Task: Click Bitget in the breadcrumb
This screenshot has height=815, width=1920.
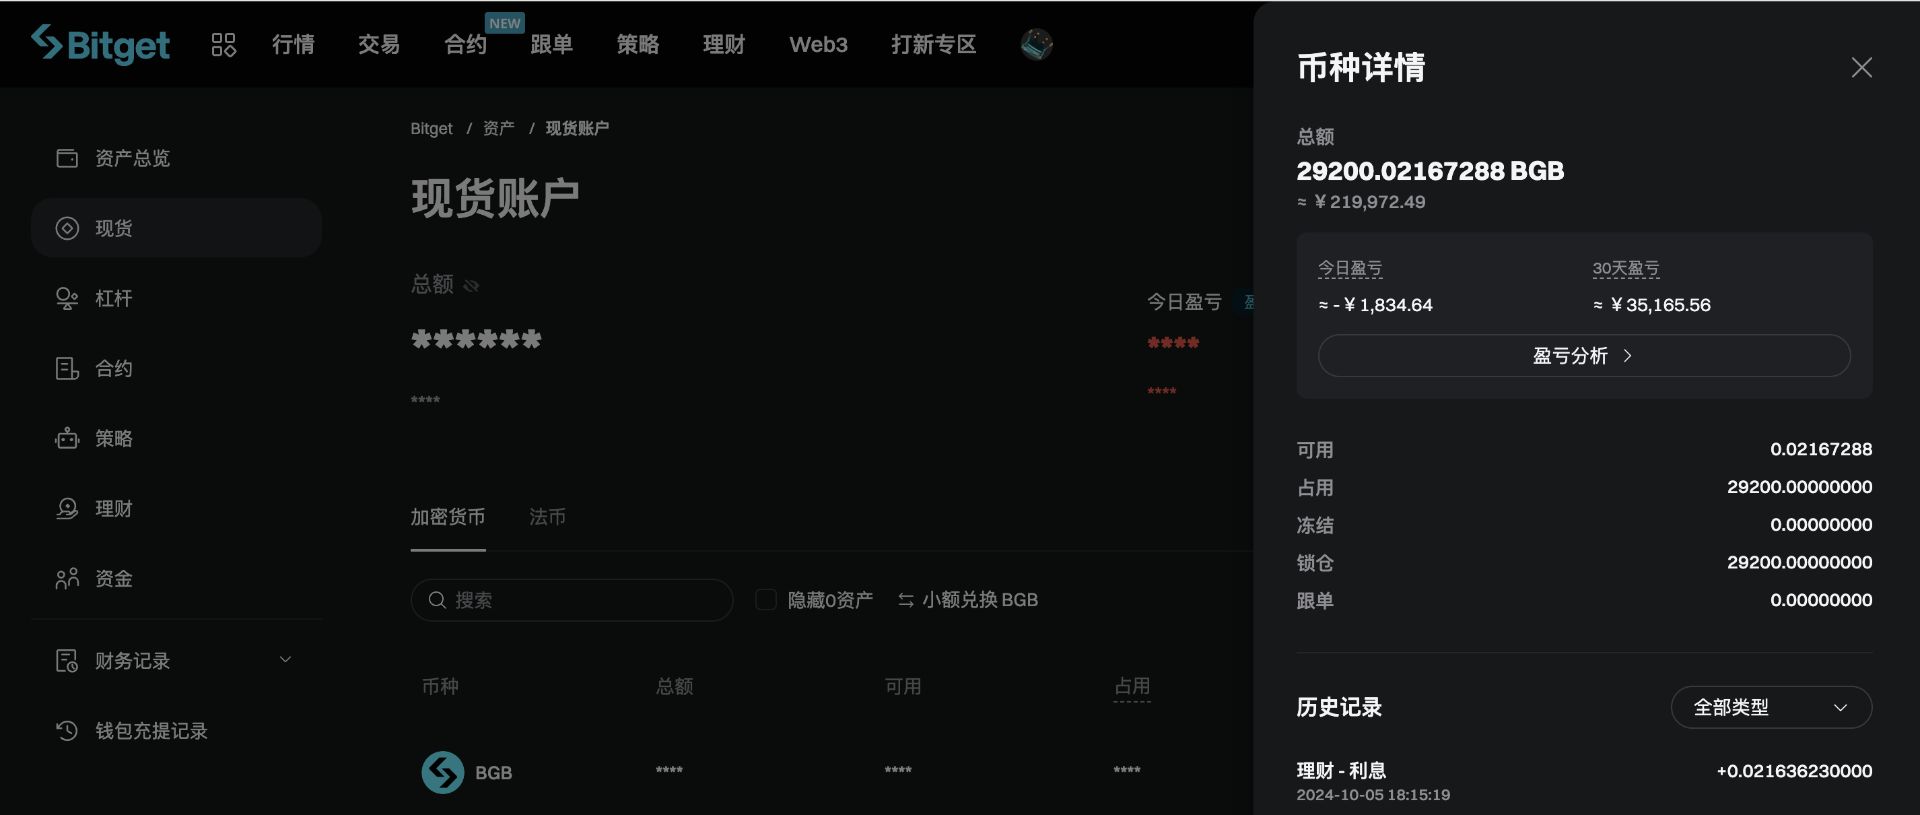Action: pos(431,128)
